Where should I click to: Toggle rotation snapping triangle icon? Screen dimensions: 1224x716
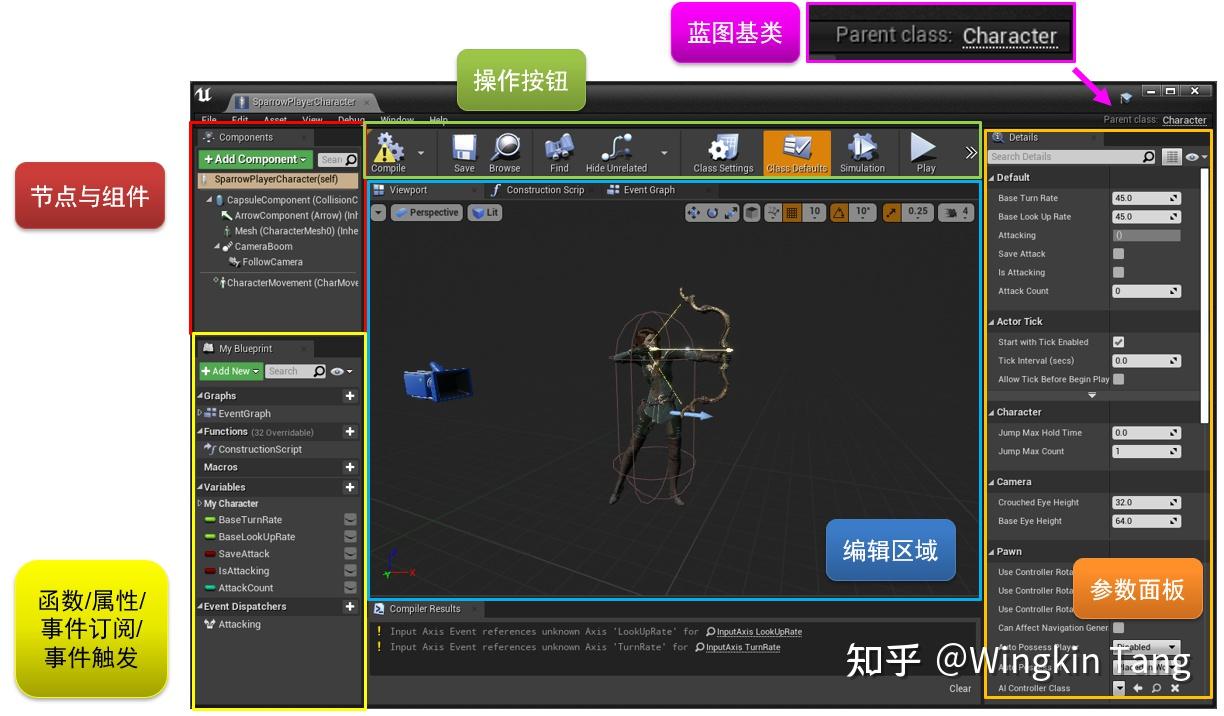(x=840, y=212)
